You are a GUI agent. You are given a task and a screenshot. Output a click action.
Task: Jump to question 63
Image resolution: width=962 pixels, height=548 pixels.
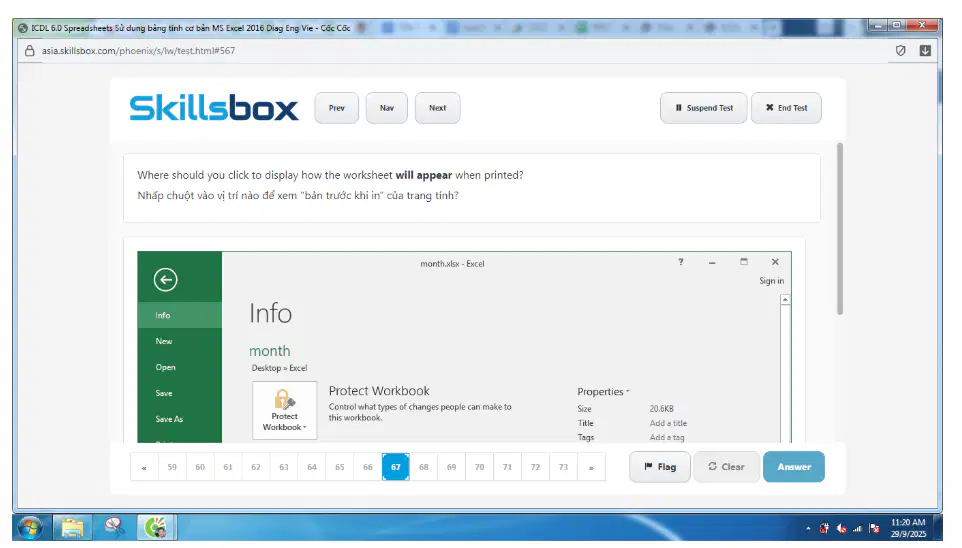[283, 467]
